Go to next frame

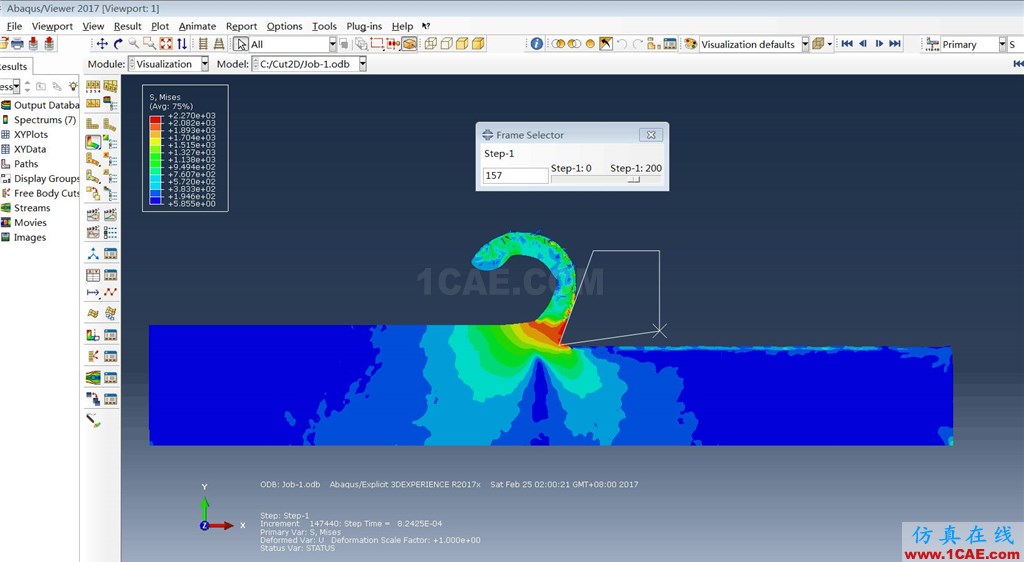(879, 44)
